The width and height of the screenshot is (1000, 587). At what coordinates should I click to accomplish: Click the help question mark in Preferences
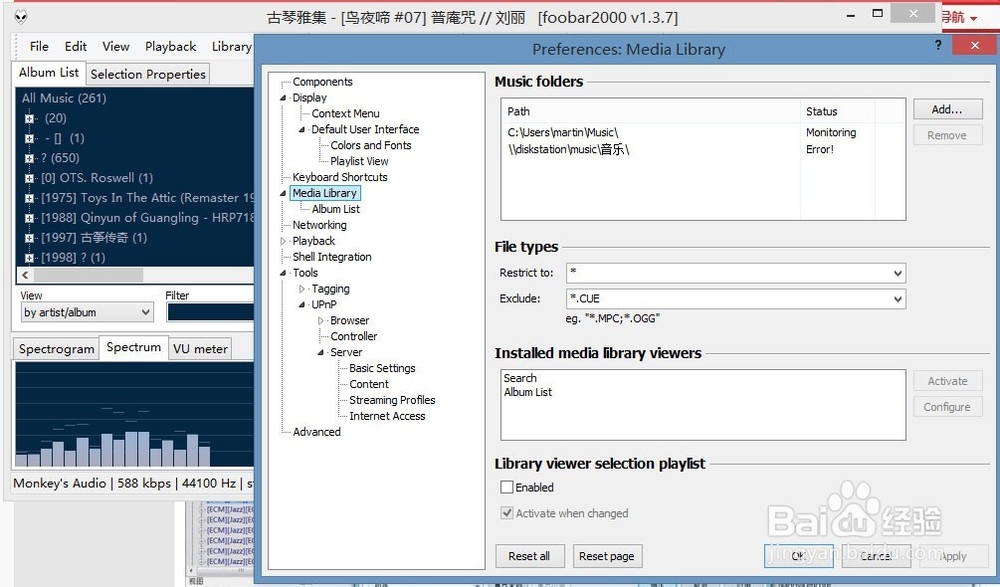coord(938,45)
